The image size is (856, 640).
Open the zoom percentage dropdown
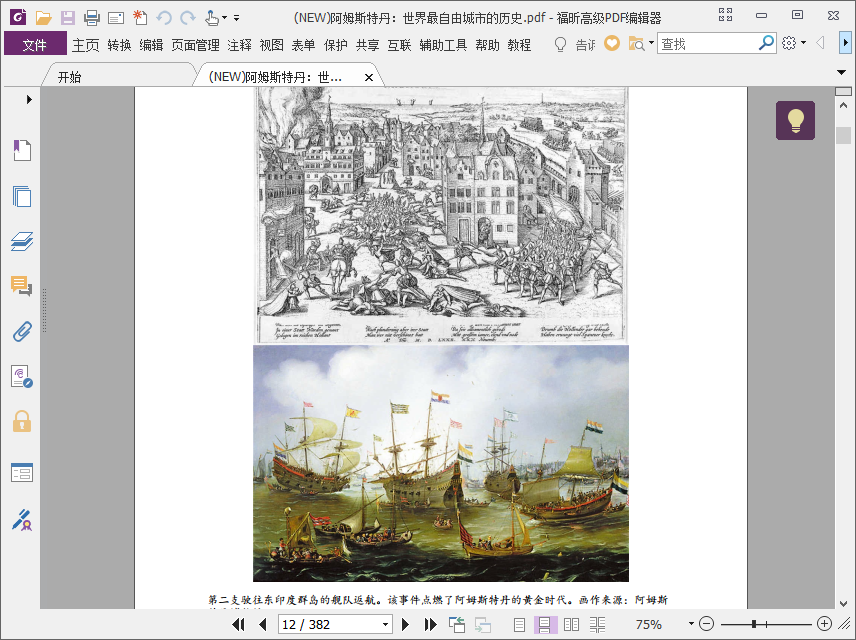tap(691, 624)
